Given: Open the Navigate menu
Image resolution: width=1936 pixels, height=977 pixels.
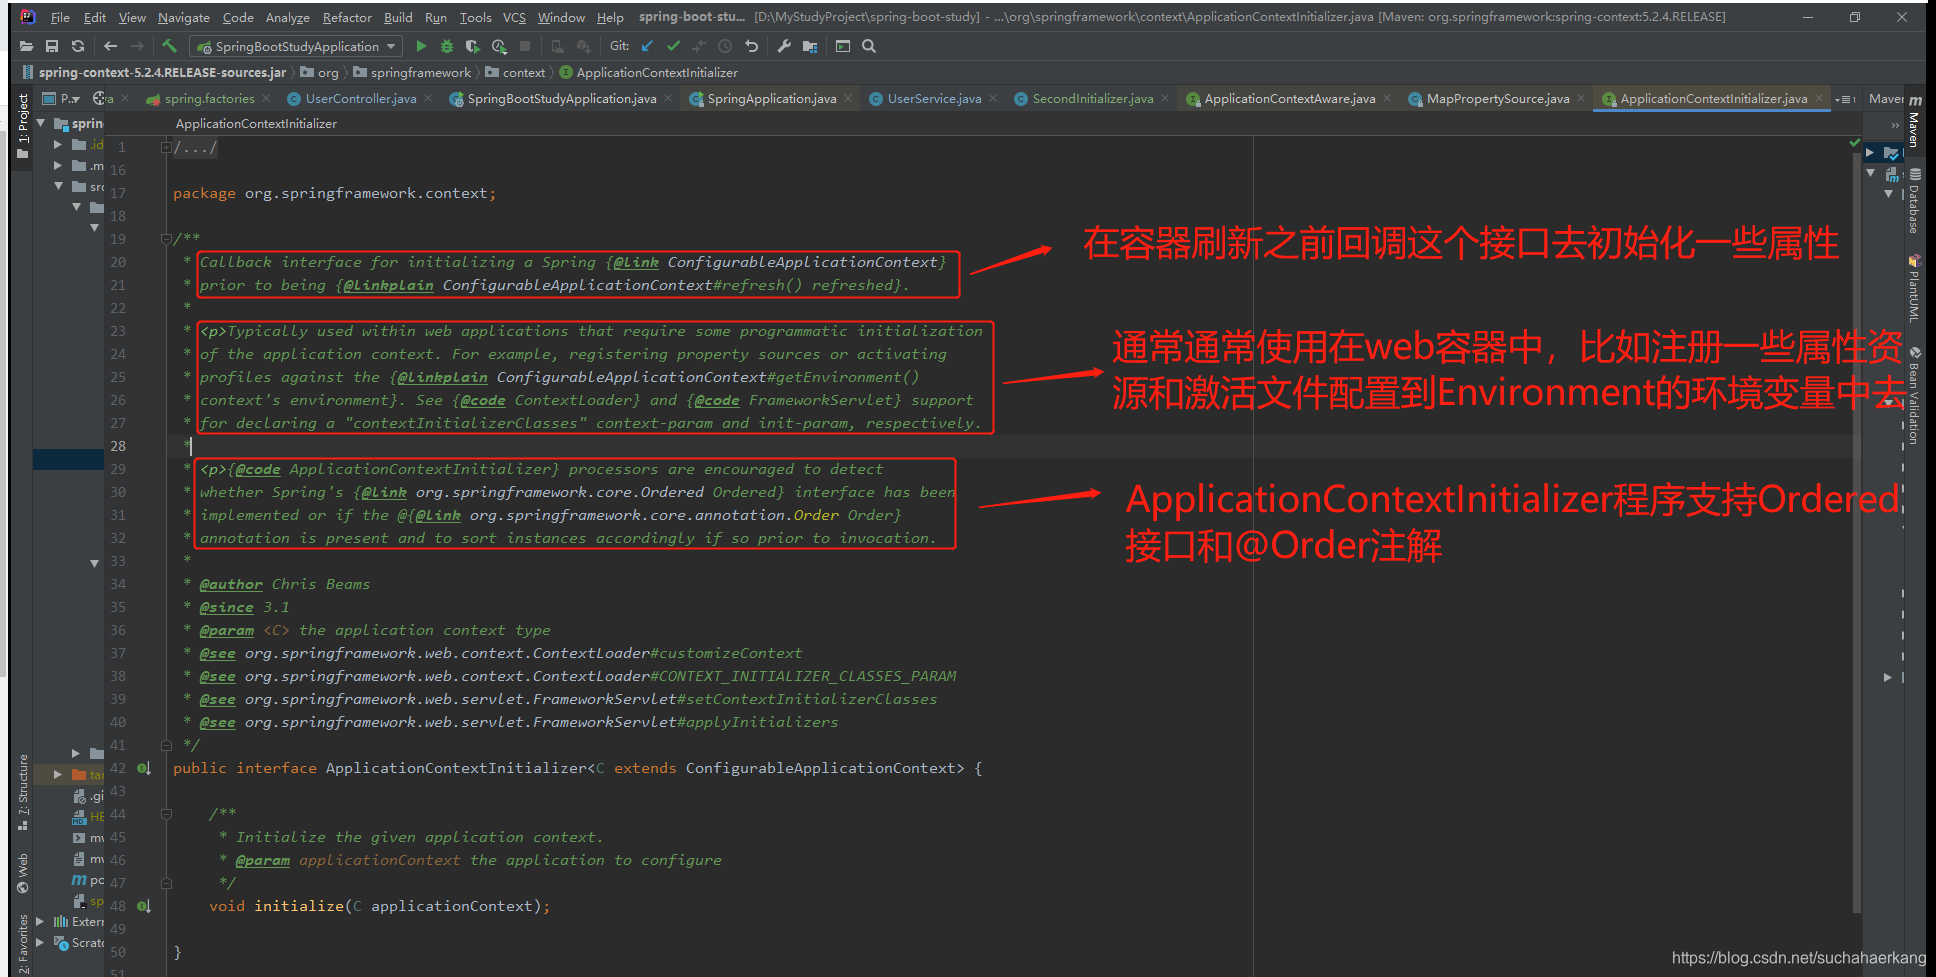Looking at the screenshot, I should click(184, 17).
